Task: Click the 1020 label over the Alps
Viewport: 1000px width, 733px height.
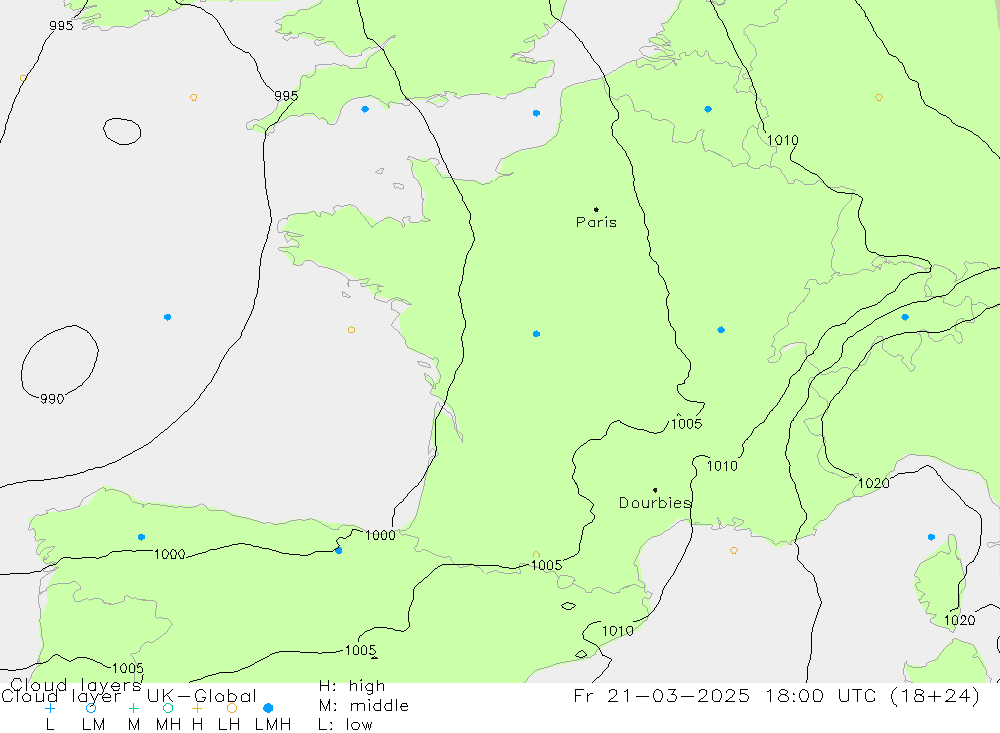Action: click(874, 484)
